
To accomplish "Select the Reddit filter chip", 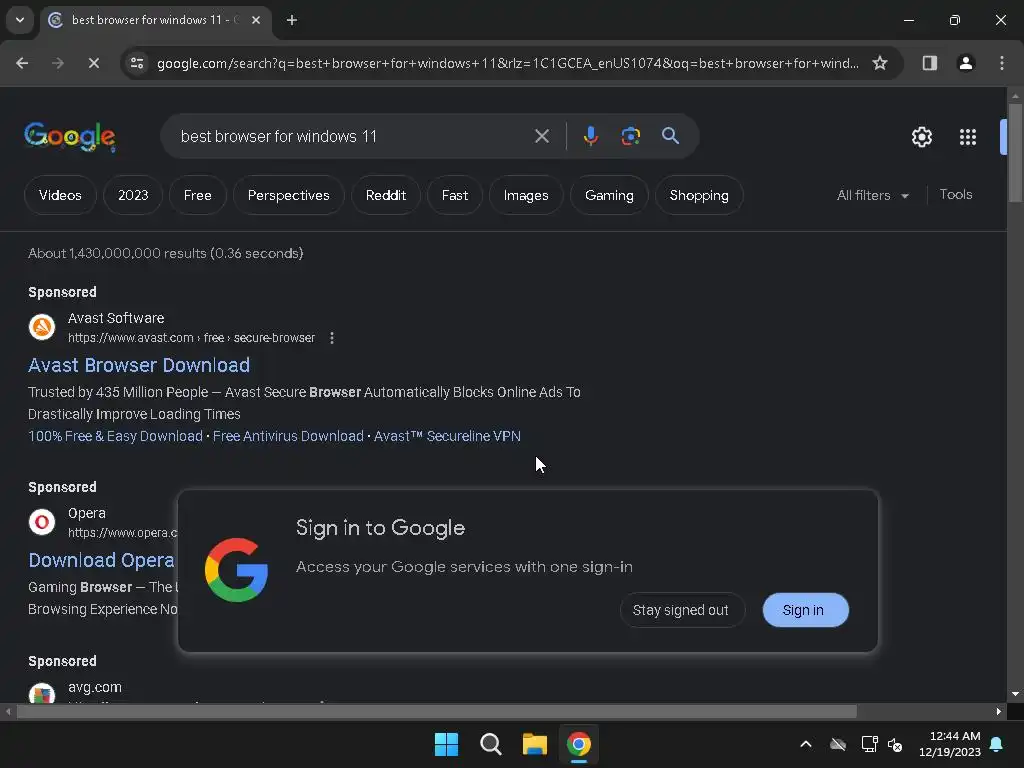I will tap(386, 195).
